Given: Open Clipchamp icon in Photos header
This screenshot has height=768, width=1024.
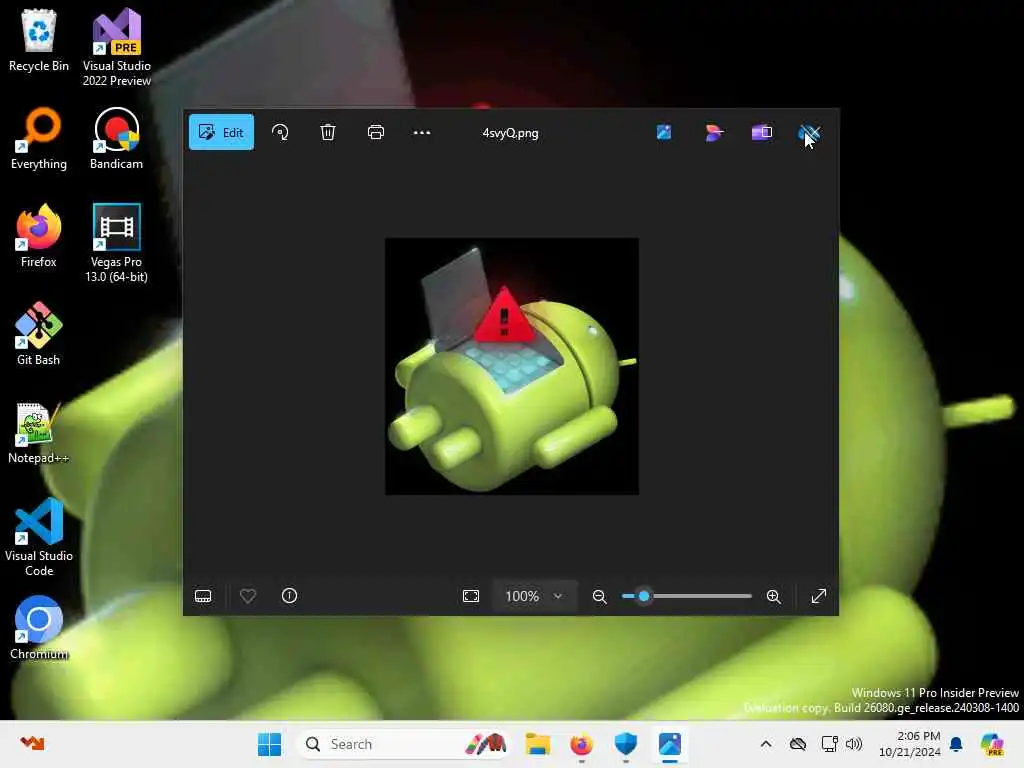Looking at the screenshot, I should coord(761,133).
